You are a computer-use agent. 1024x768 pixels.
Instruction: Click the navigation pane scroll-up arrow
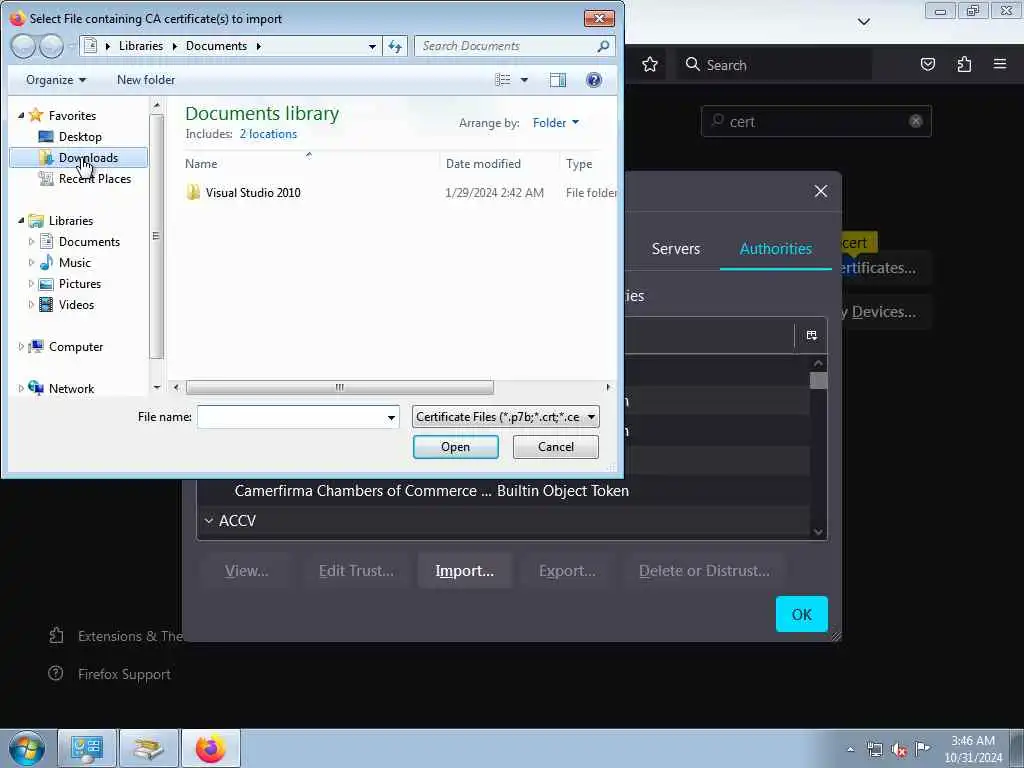[157, 105]
